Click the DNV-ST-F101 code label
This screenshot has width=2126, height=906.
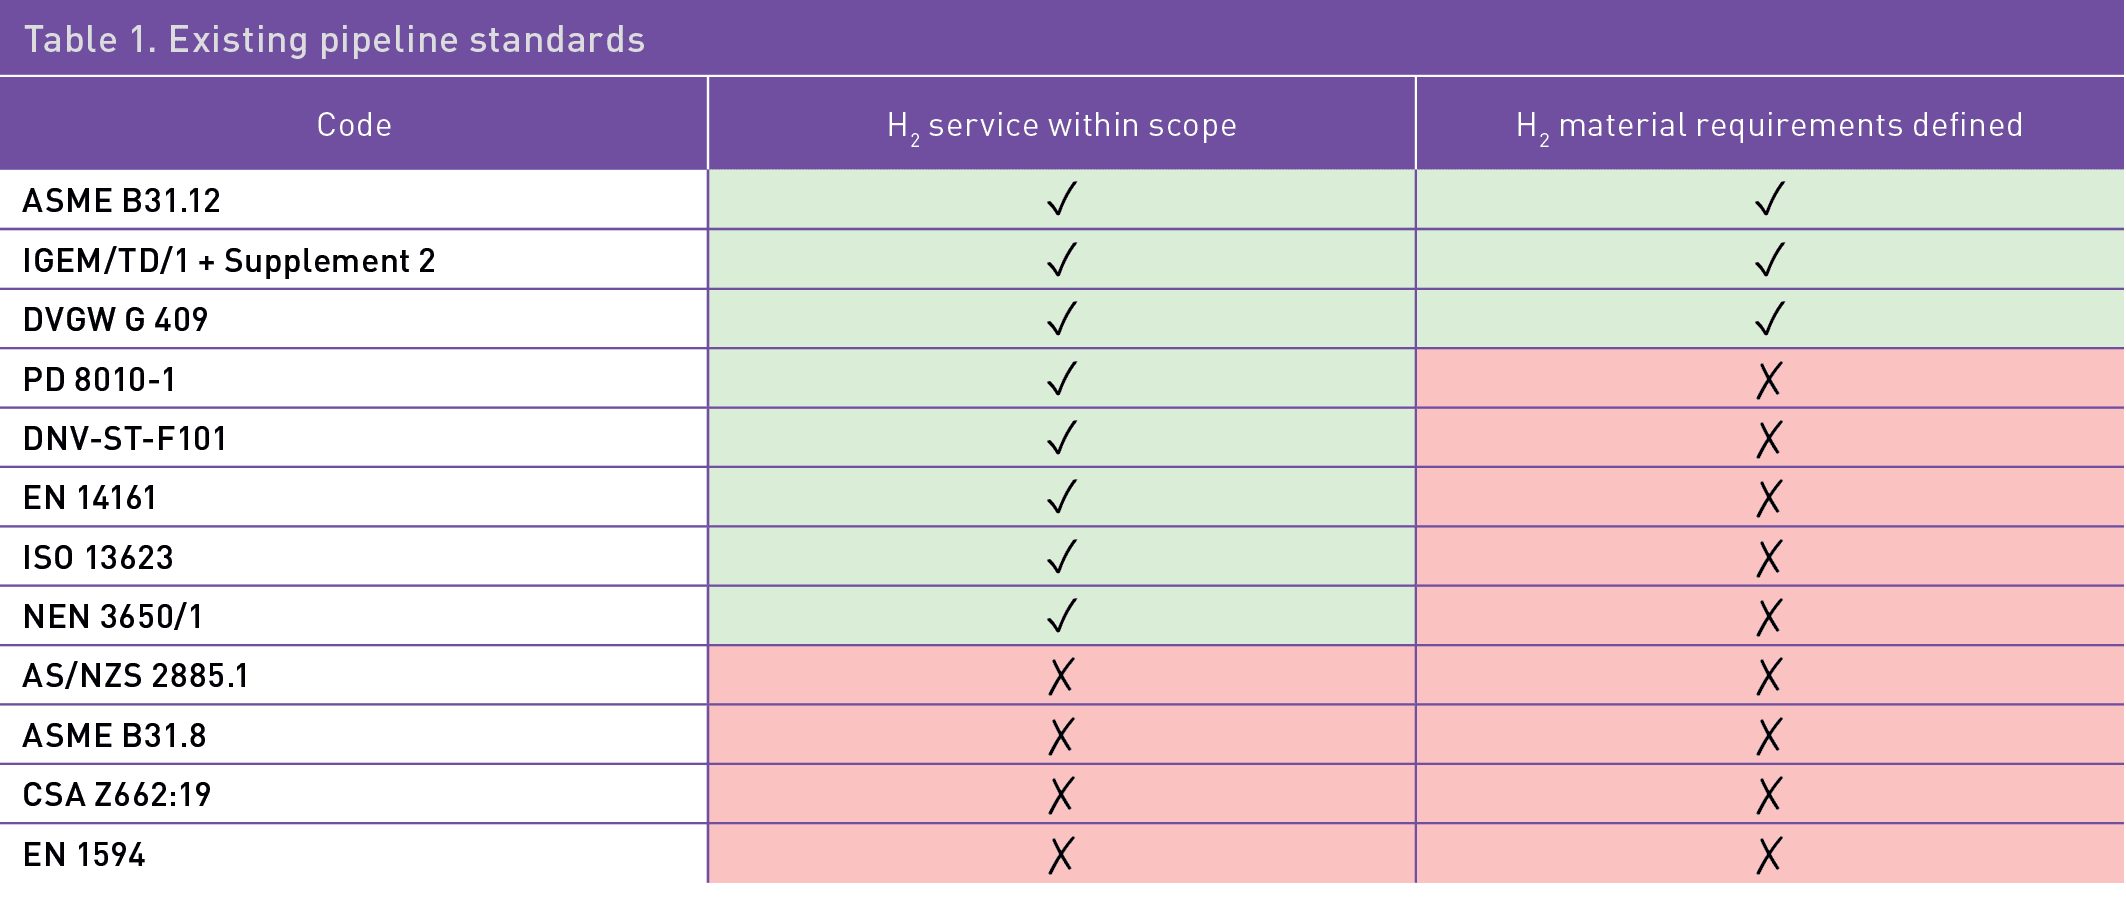(125, 439)
